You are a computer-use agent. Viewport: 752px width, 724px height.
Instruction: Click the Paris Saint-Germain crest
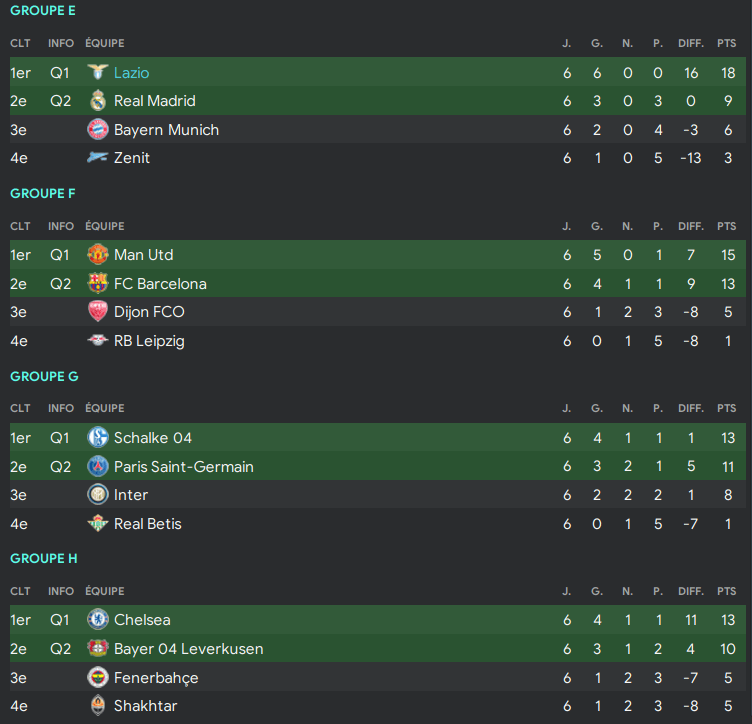point(97,467)
